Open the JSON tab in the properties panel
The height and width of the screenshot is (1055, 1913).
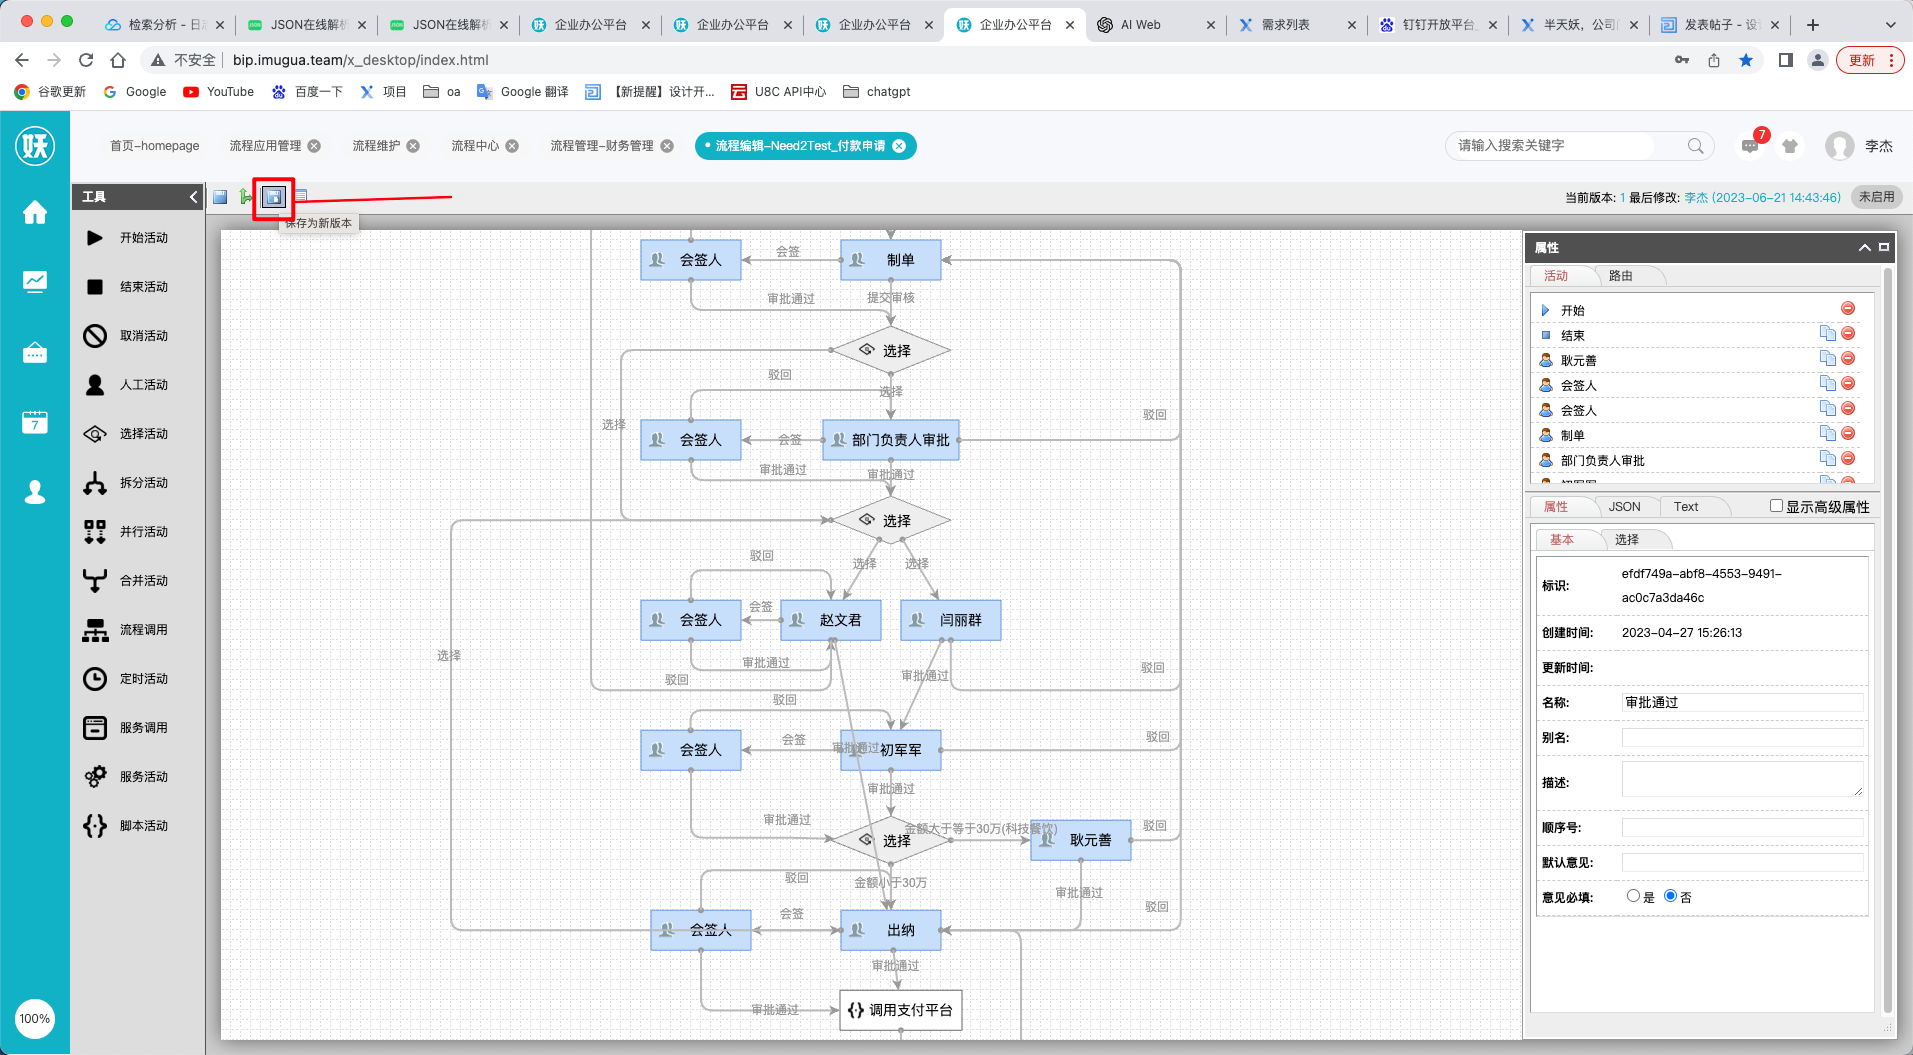1624,507
